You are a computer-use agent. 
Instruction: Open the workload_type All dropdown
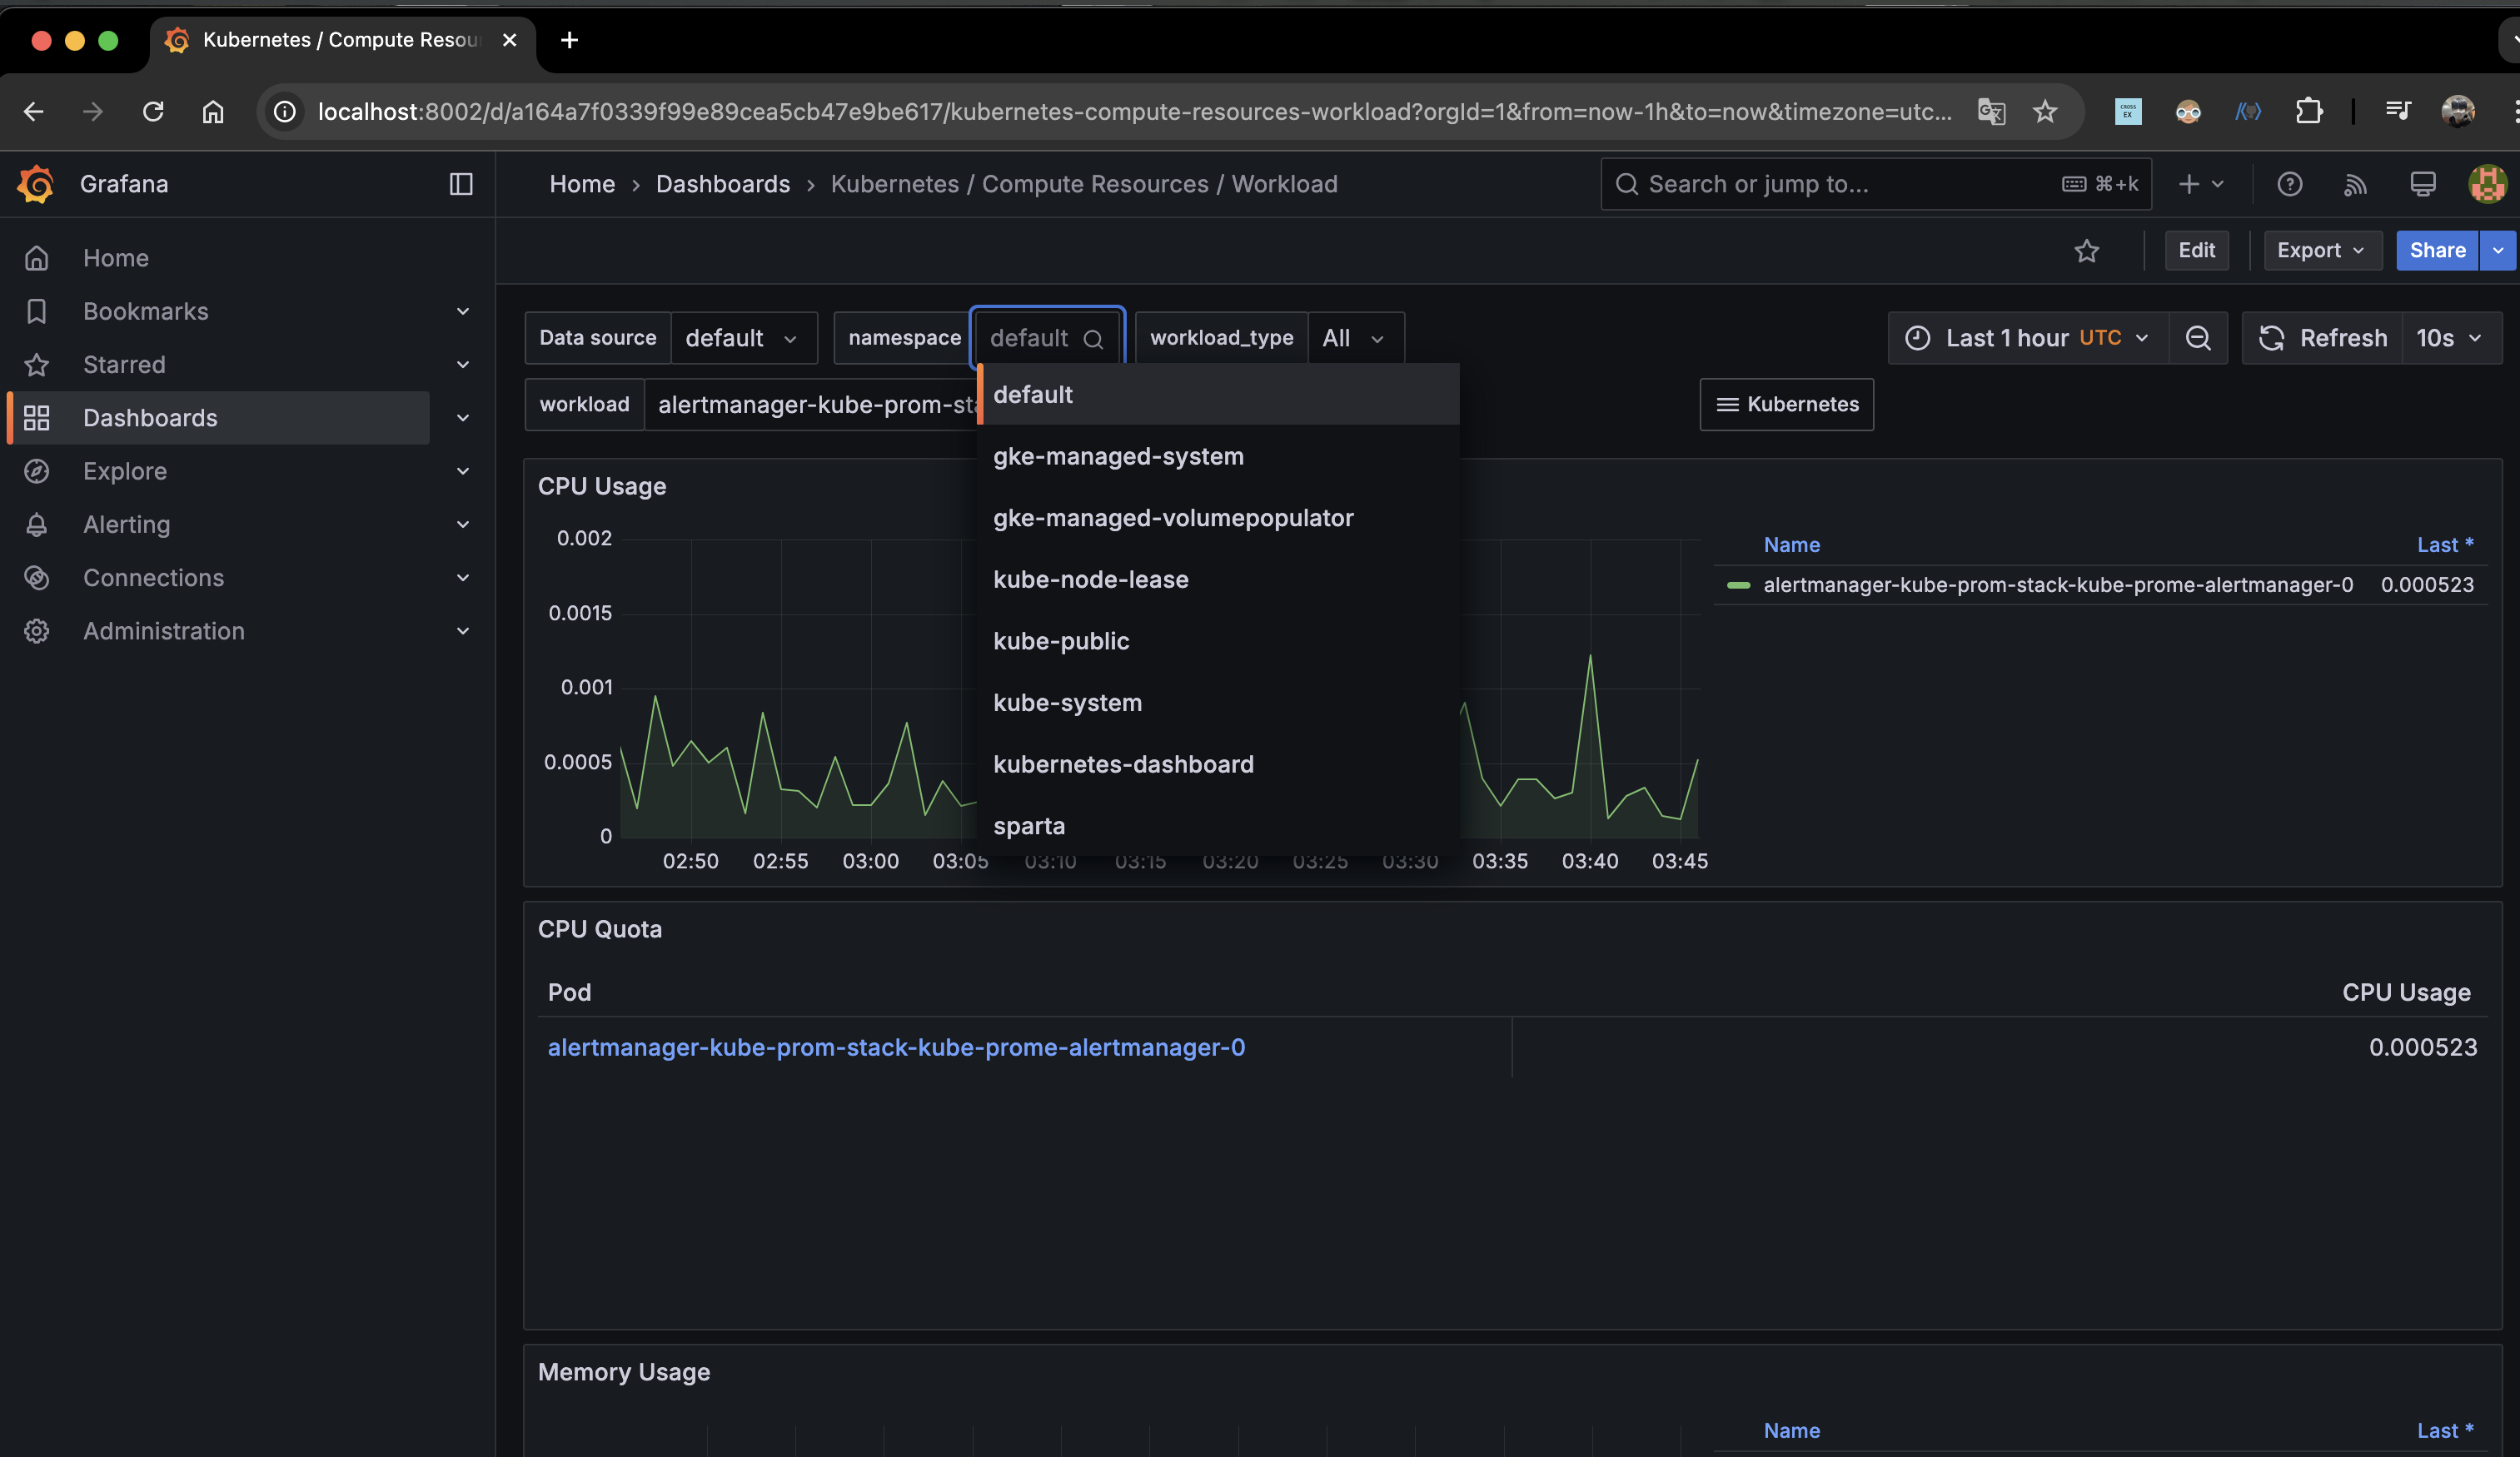tap(1355, 338)
